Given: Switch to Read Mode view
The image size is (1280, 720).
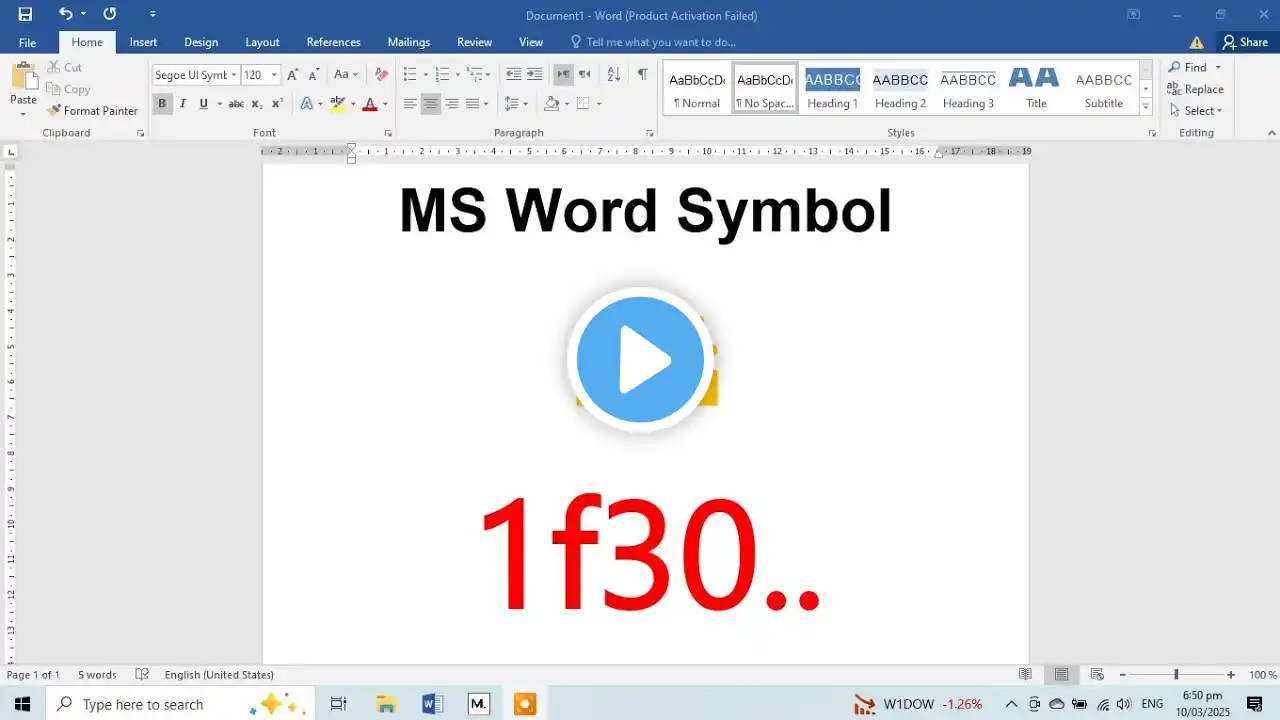Looking at the screenshot, I should coord(1025,675).
